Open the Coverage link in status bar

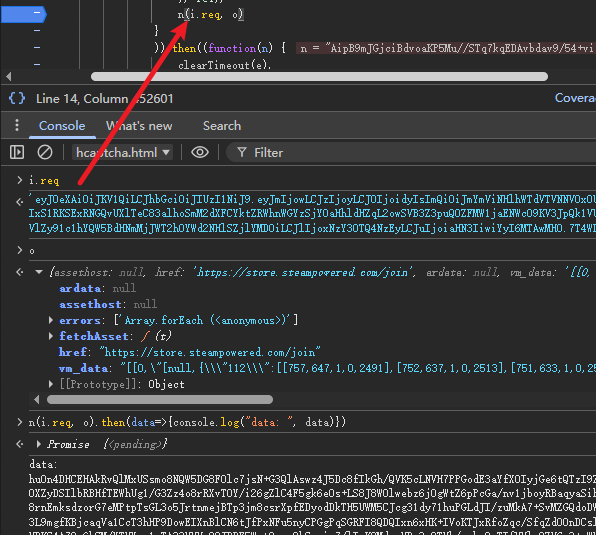[x=575, y=98]
